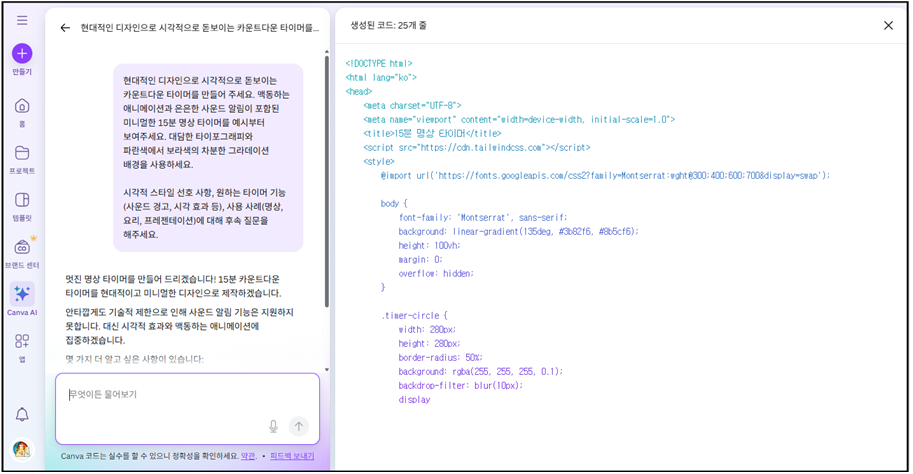Click the 프로젝트 sidebar label

click(x=22, y=171)
